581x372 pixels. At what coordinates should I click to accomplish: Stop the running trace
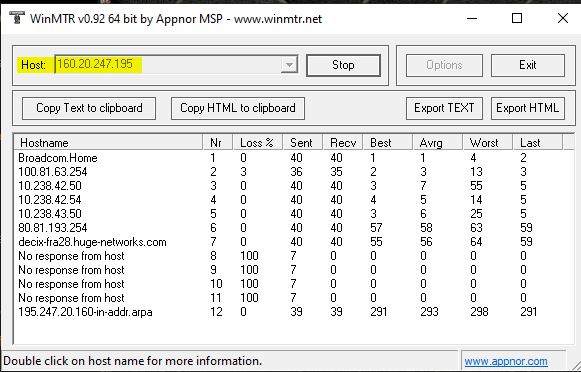[343, 65]
